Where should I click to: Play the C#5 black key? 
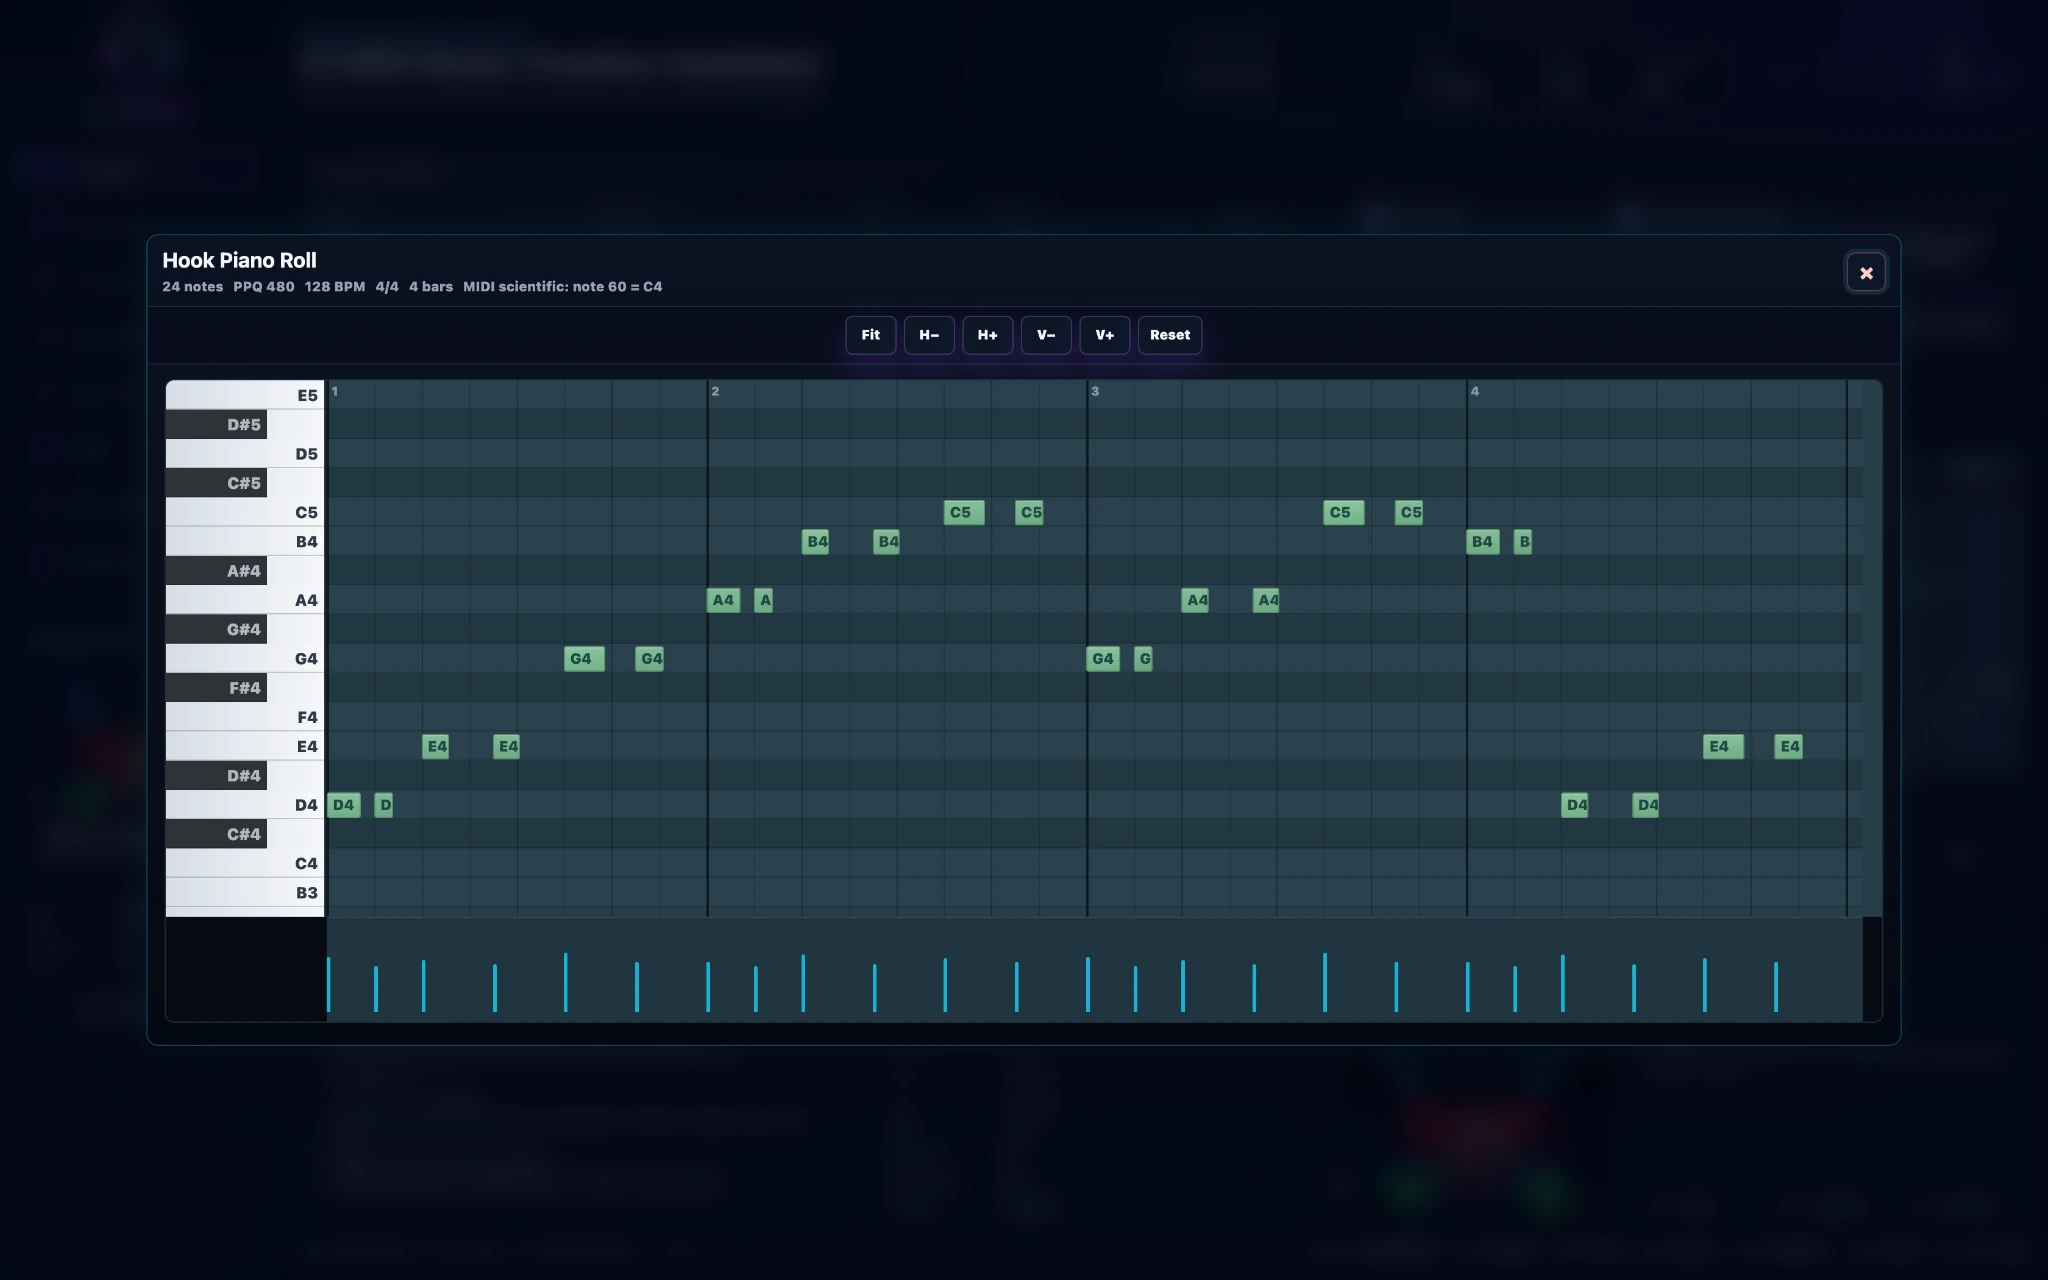click(216, 483)
